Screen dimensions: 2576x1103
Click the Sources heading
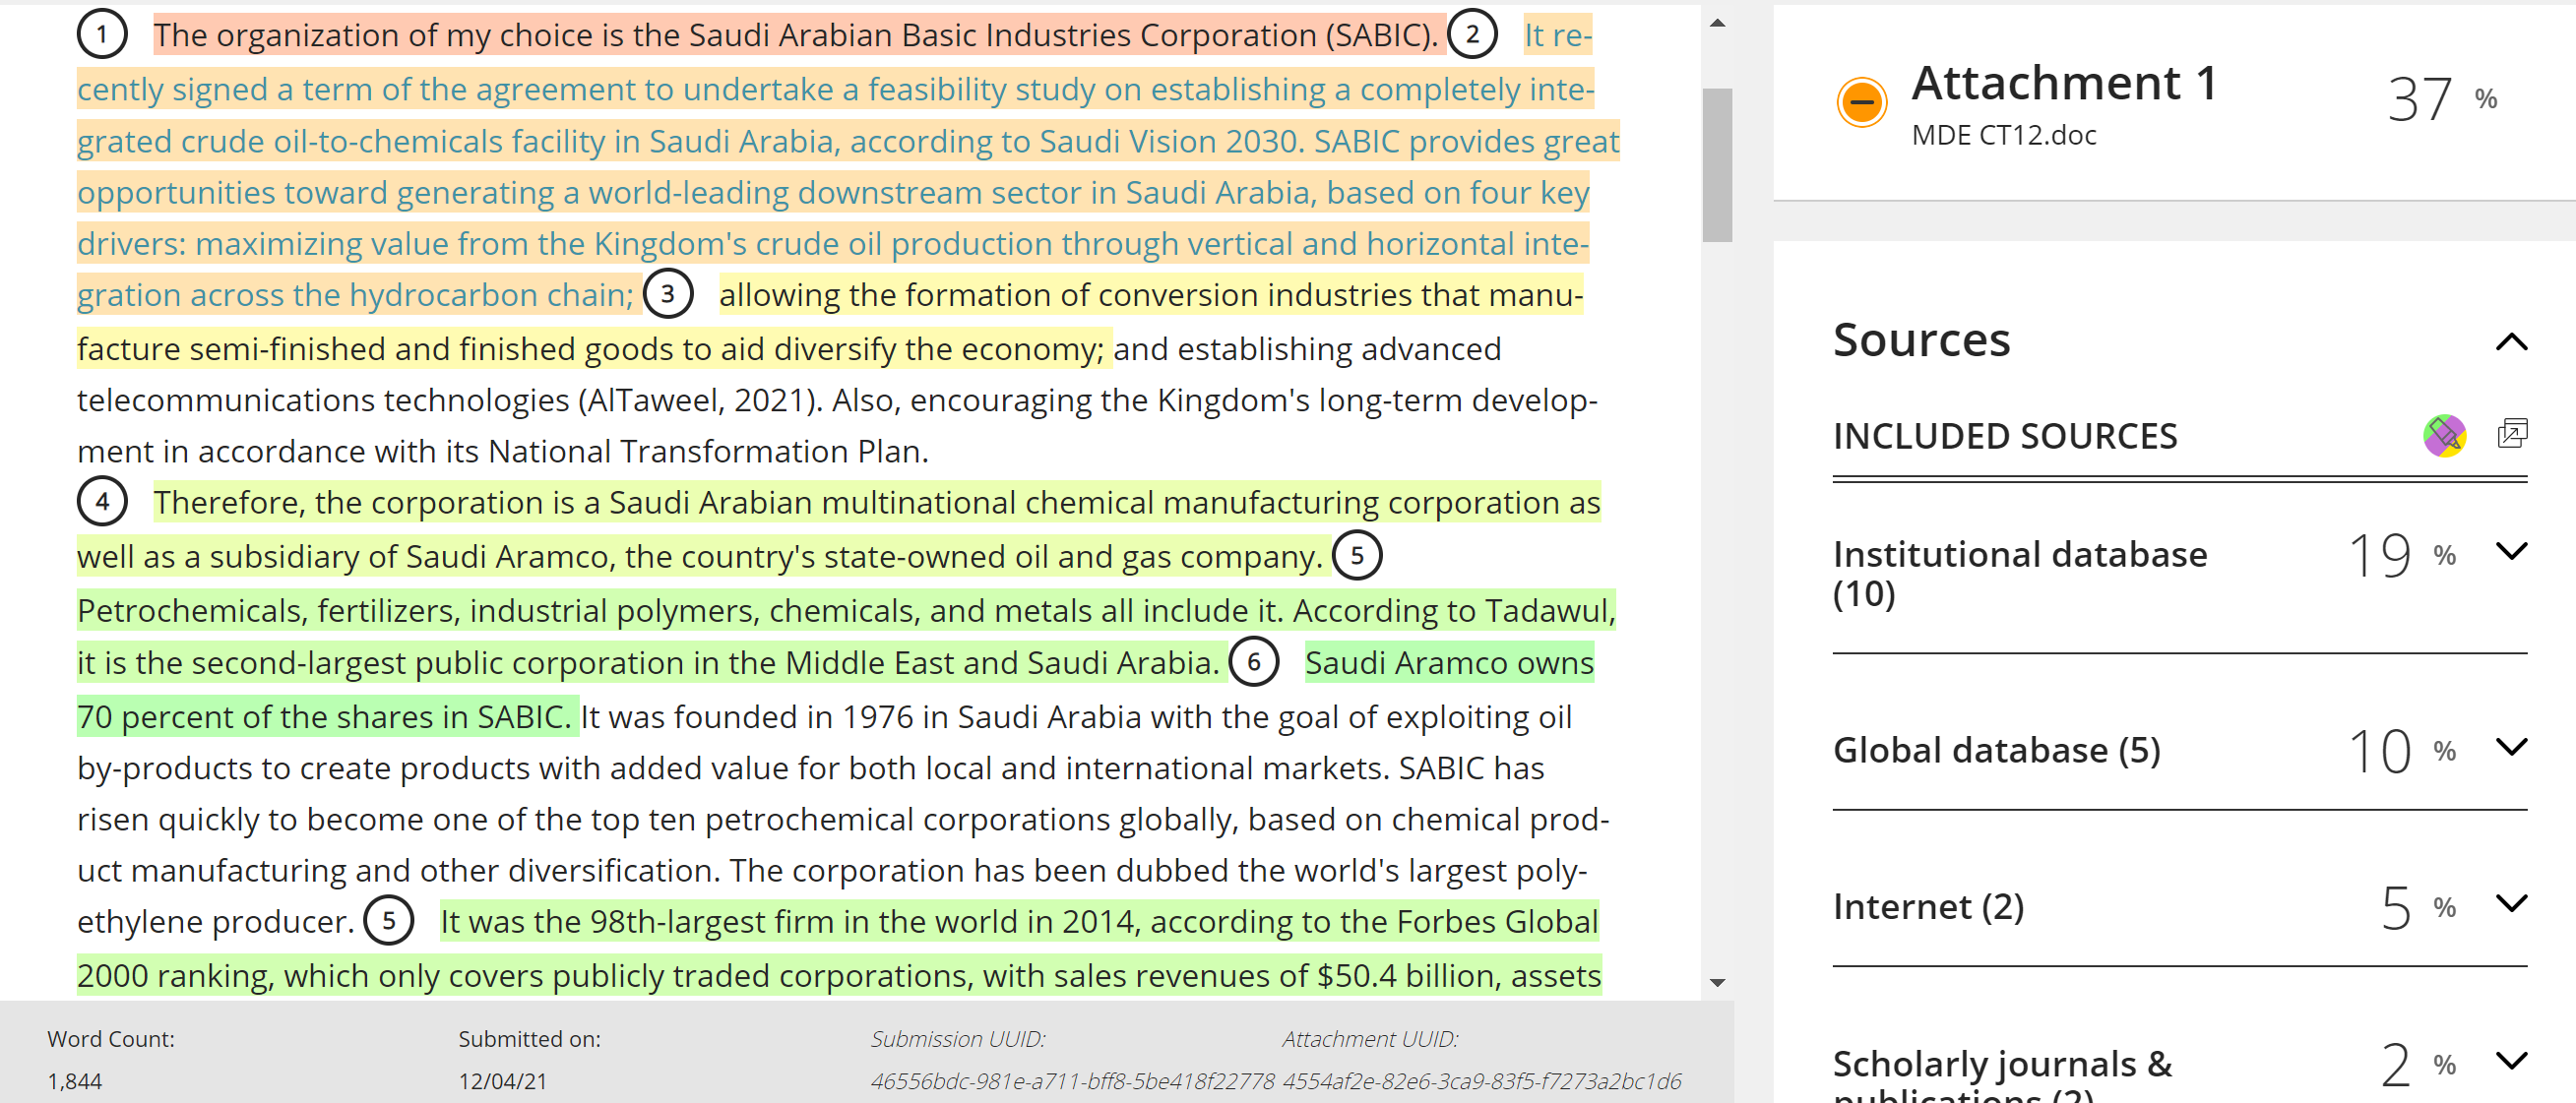[x=1921, y=340]
